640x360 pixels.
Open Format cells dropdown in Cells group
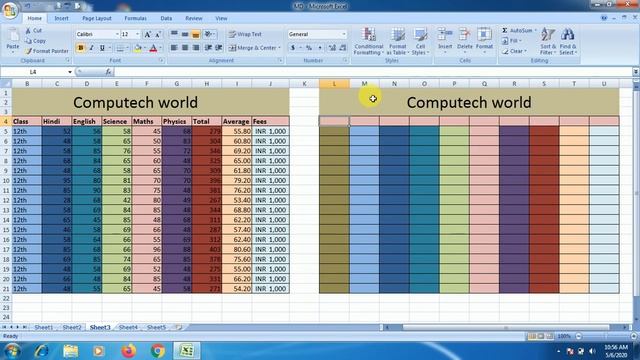[x=484, y=41]
